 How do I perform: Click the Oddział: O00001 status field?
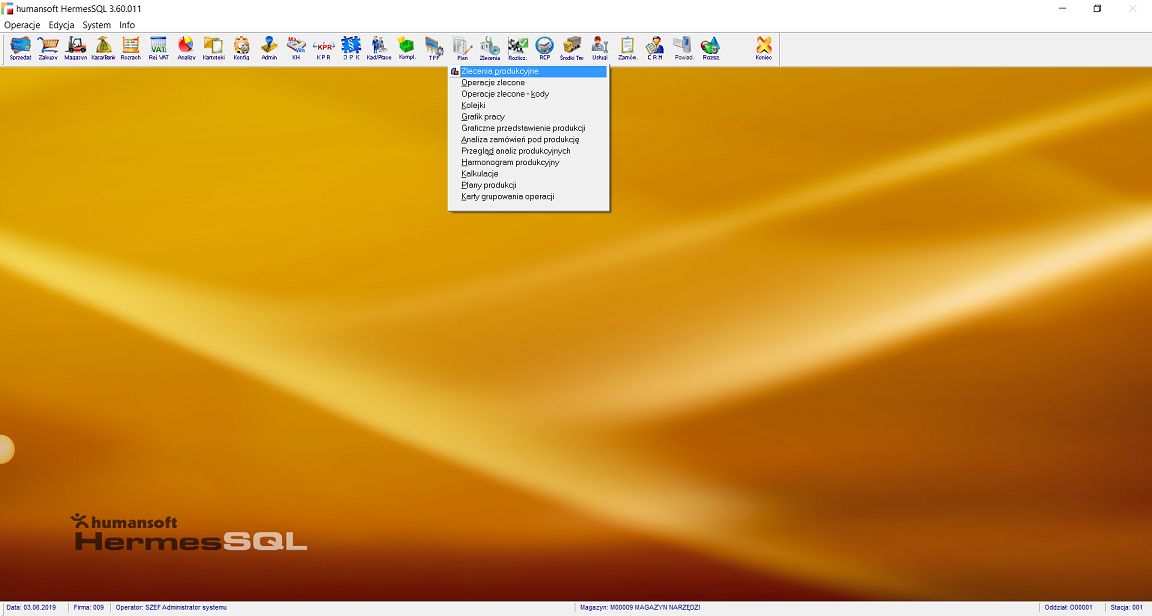pos(1069,608)
